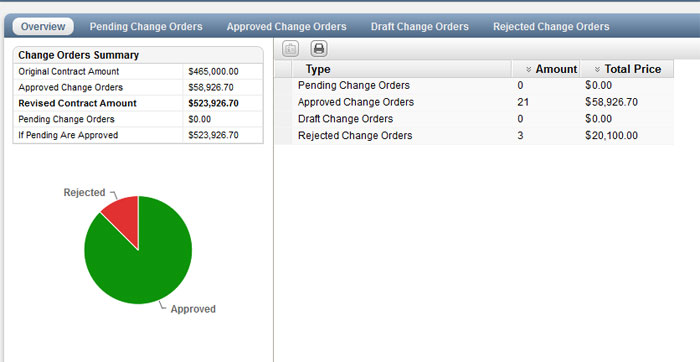
Task: Go to Rejected Change Orders tab
Action: coord(551,27)
